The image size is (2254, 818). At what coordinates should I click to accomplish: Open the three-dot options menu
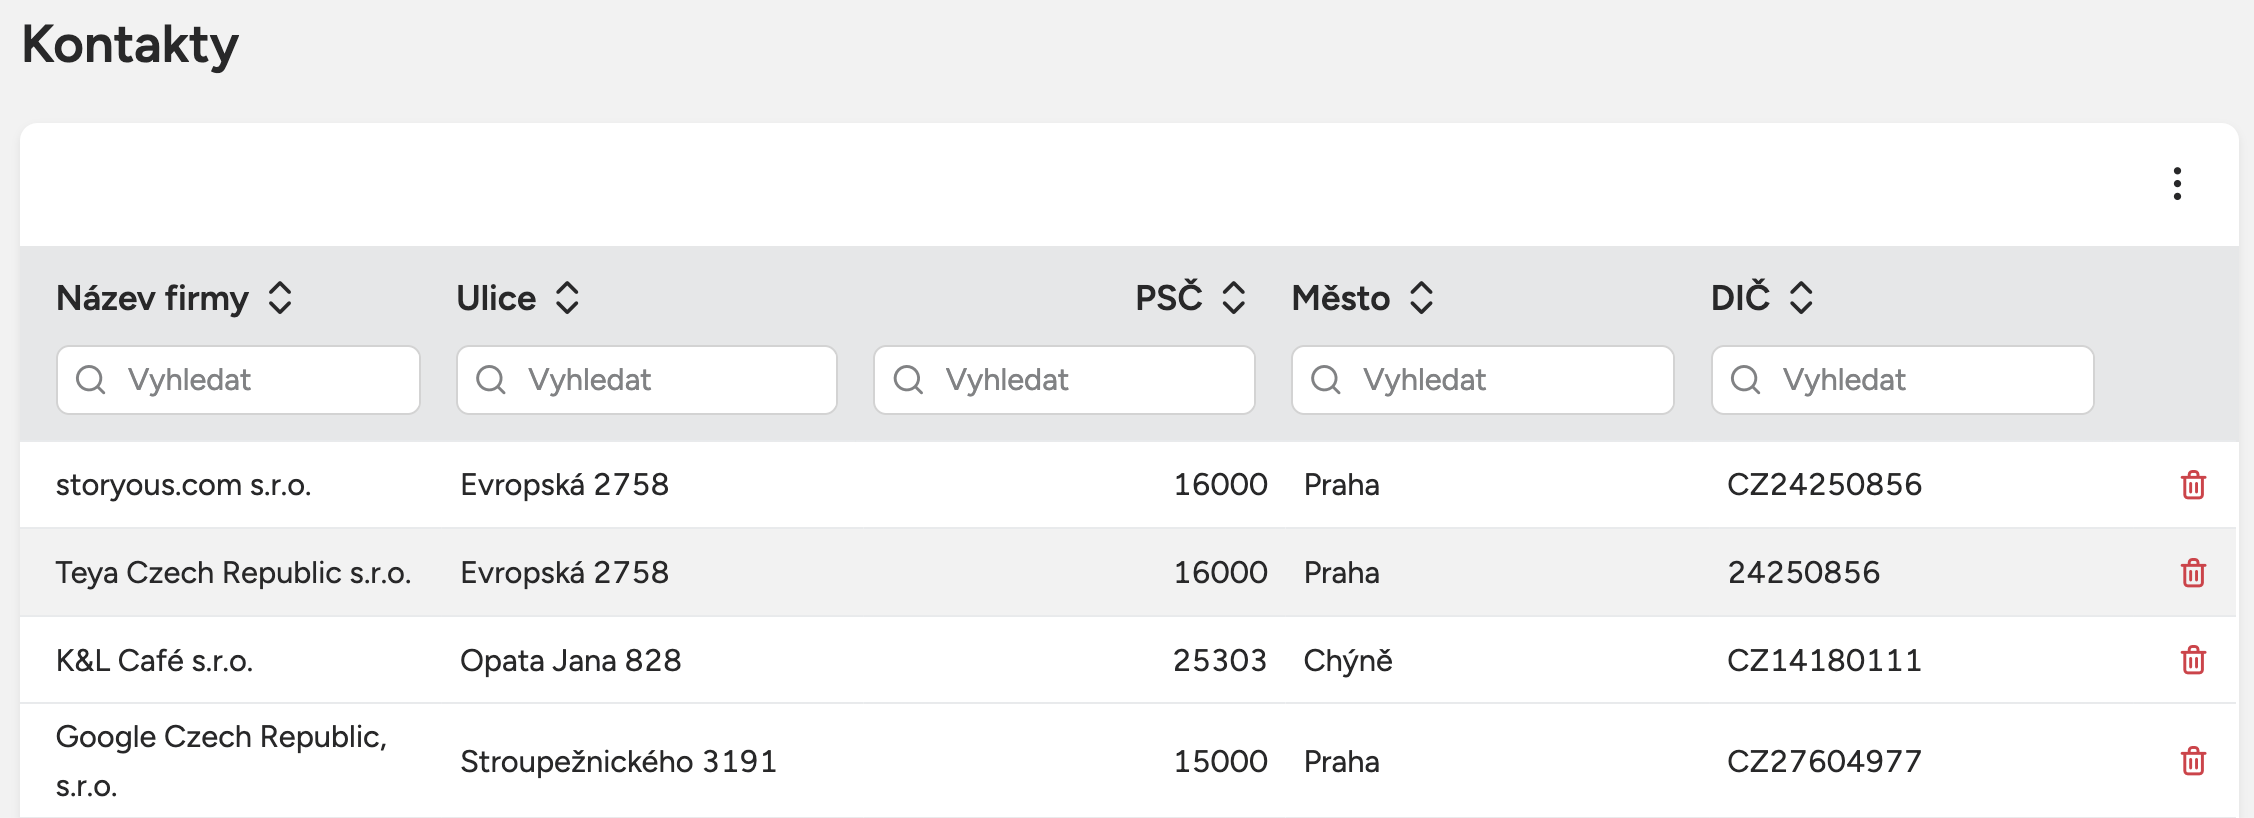[x=2176, y=184]
